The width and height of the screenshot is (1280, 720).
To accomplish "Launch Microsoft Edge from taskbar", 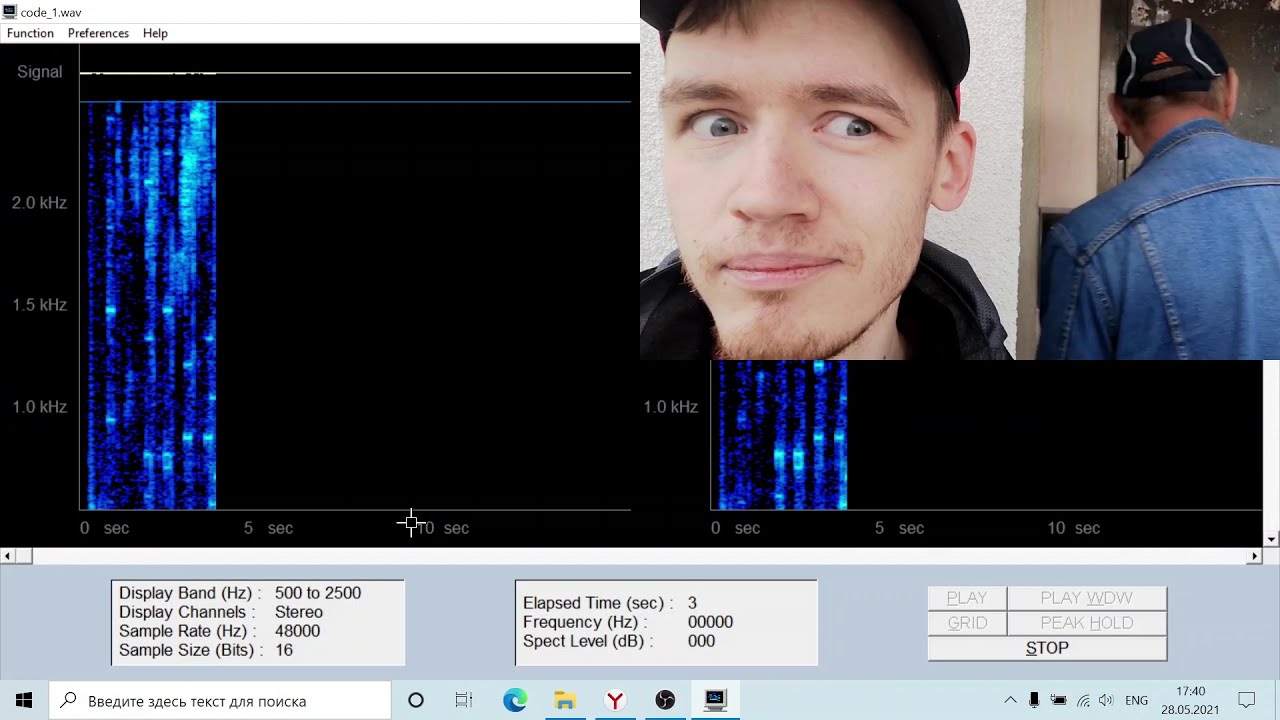I will pyautogui.click(x=515, y=701).
